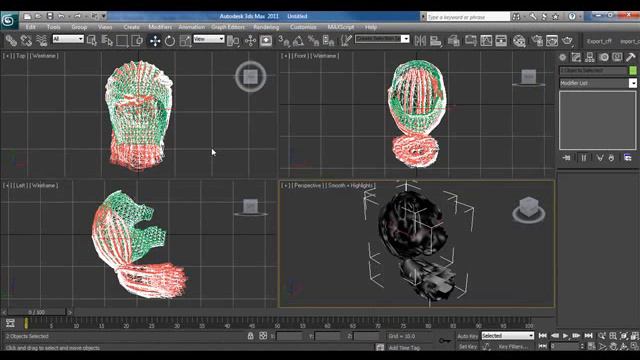The image size is (640, 360).
Task: Toggle the 3D Snaps button
Action: click(x=283, y=40)
